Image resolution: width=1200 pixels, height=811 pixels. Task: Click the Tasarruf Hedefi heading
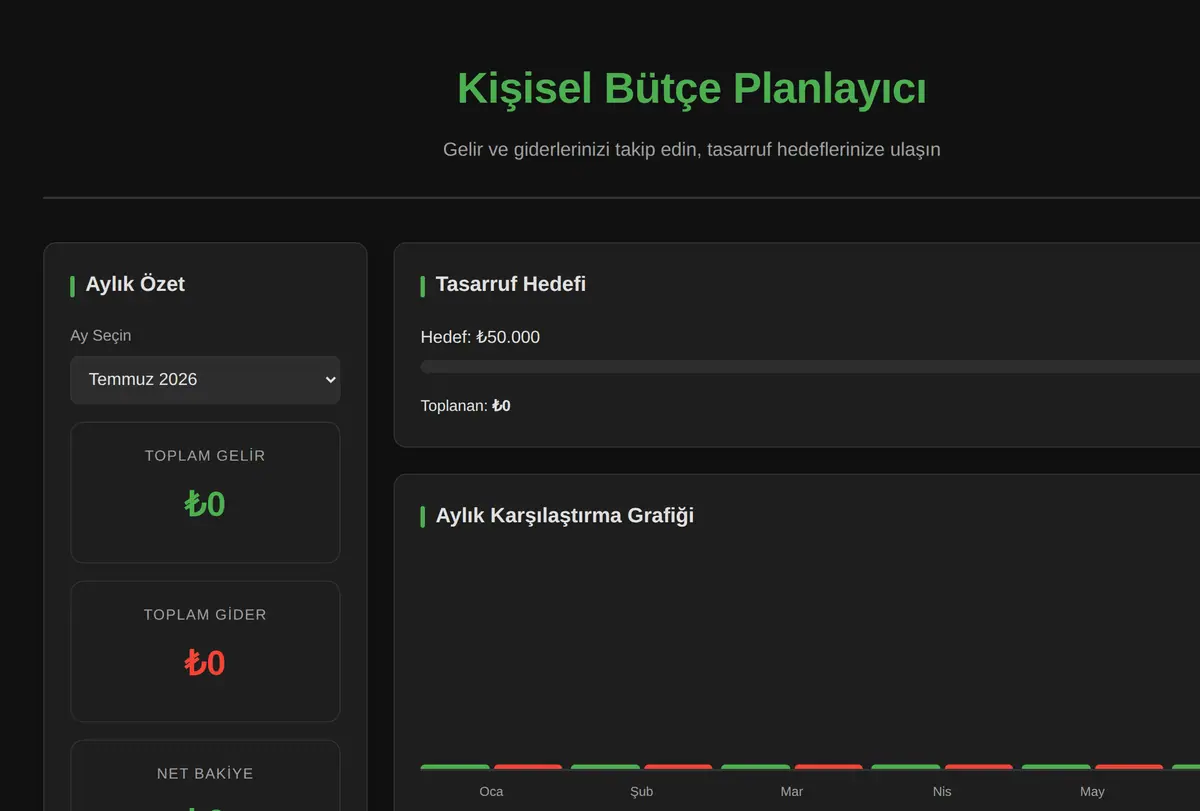click(511, 284)
